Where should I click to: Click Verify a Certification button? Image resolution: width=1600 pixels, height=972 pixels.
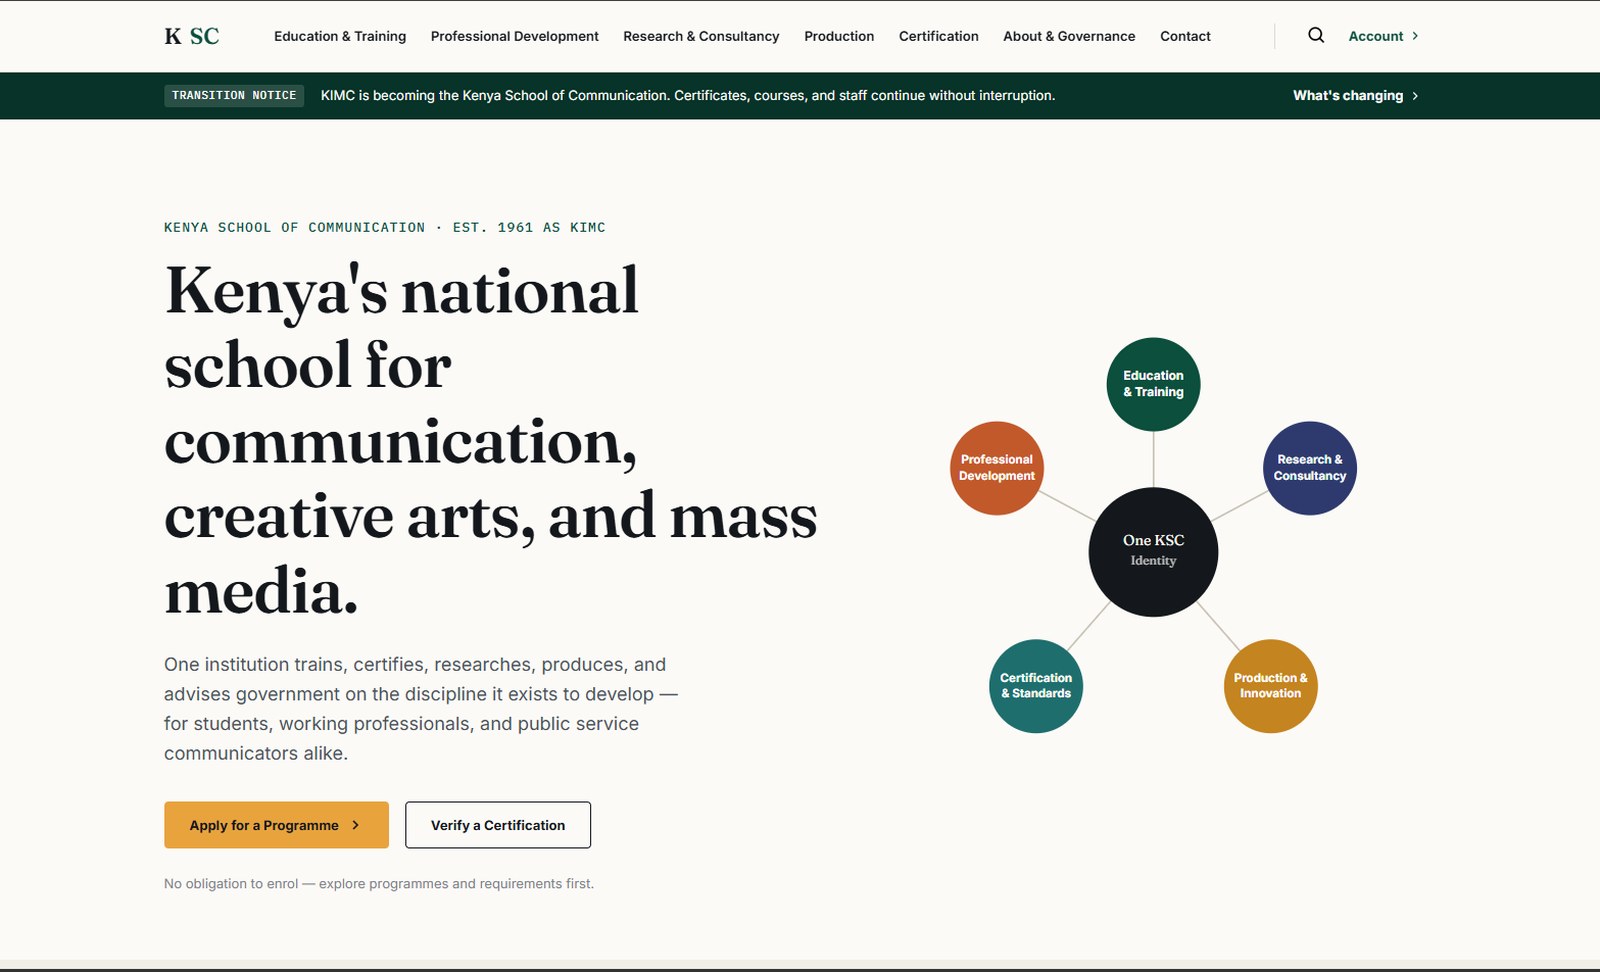(x=498, y=825)
